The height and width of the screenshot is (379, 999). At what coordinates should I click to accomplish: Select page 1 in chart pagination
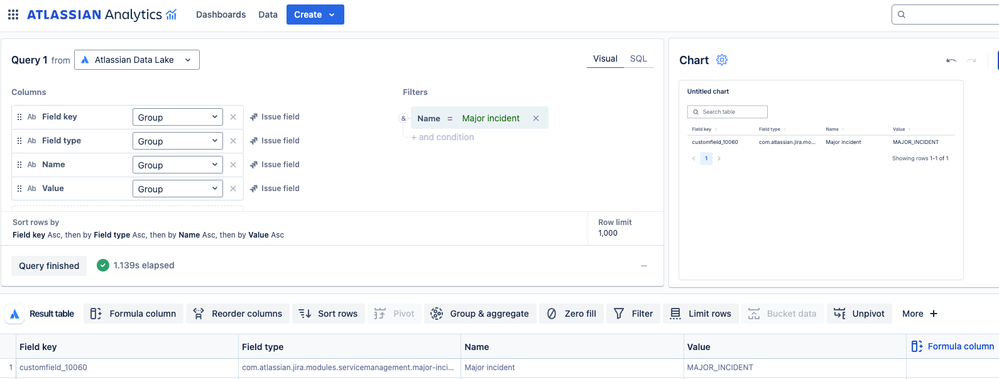pos(706,158)
